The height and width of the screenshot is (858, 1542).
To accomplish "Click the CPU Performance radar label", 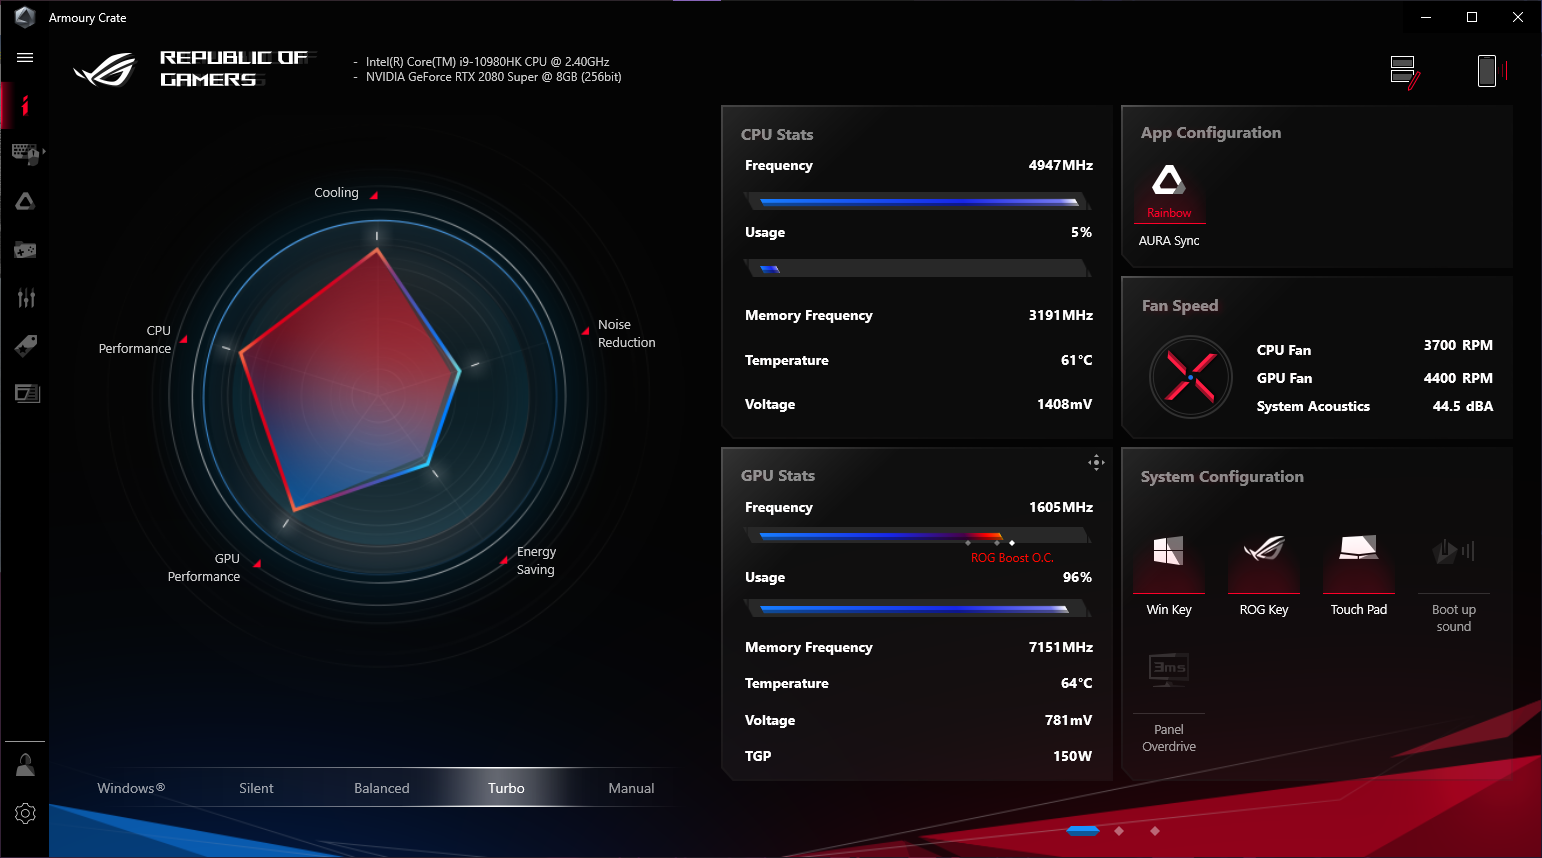I will coord(135,339).
